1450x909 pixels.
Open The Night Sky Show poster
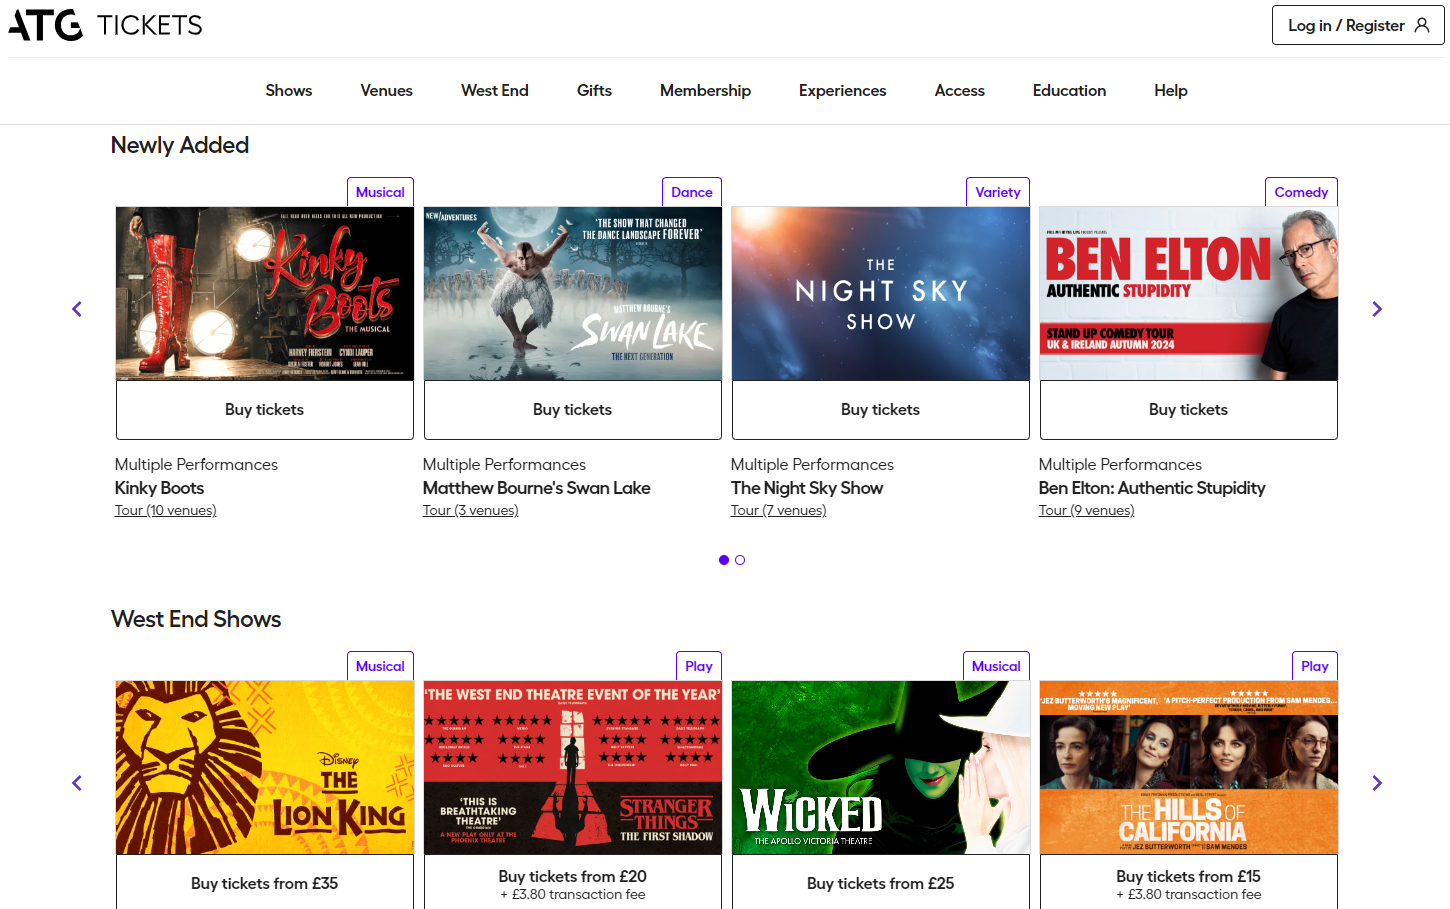pyautogui.click(x=881, y=294)
